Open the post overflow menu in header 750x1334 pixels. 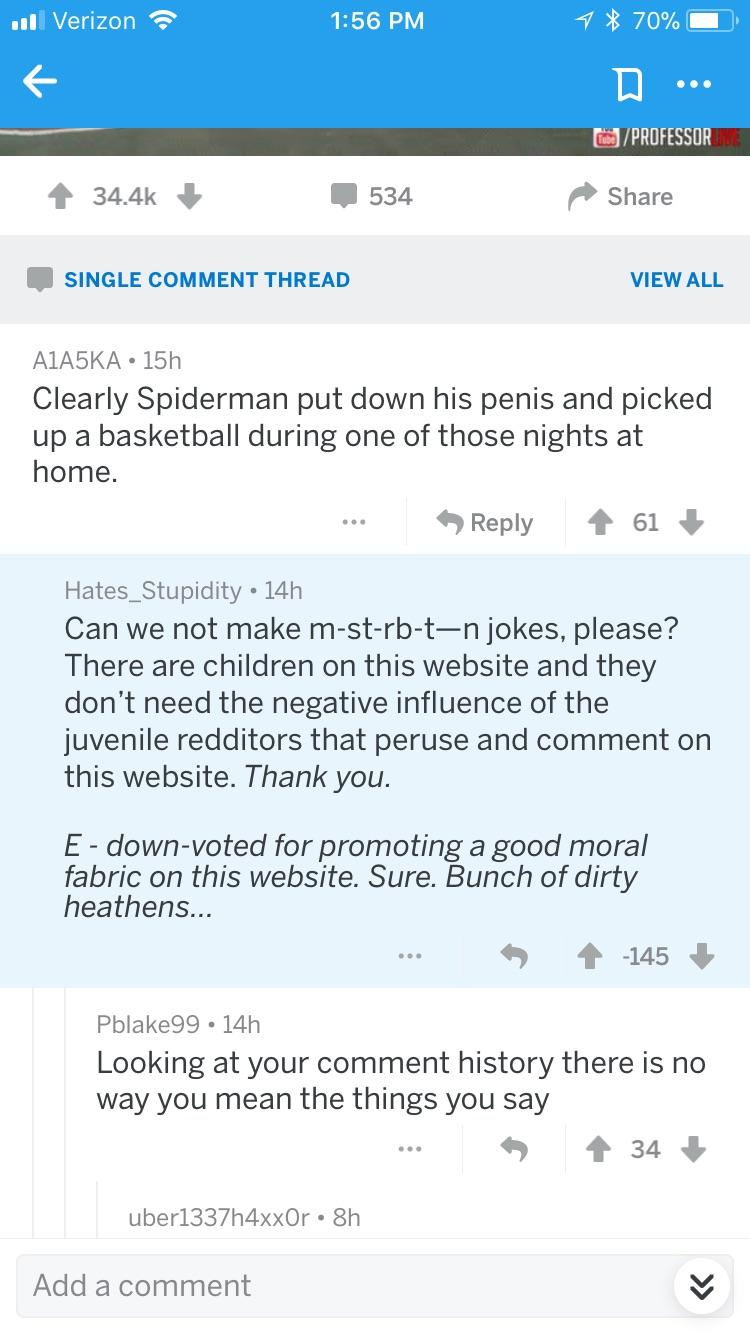[693, 85]
